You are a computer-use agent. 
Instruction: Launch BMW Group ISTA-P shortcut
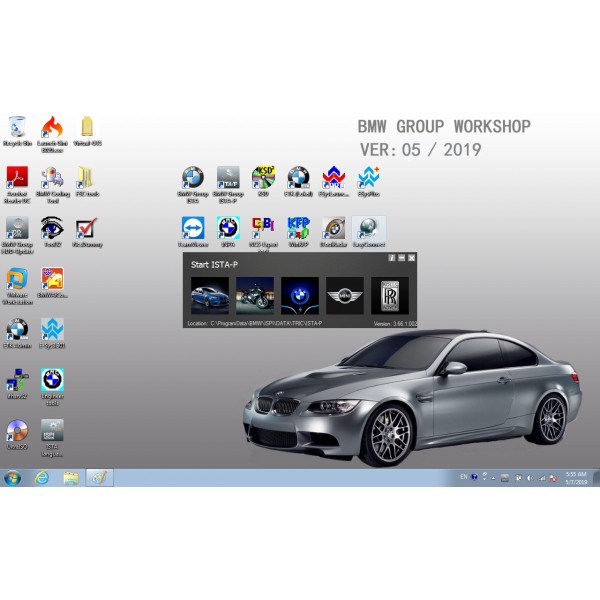[x=228, y=184]
